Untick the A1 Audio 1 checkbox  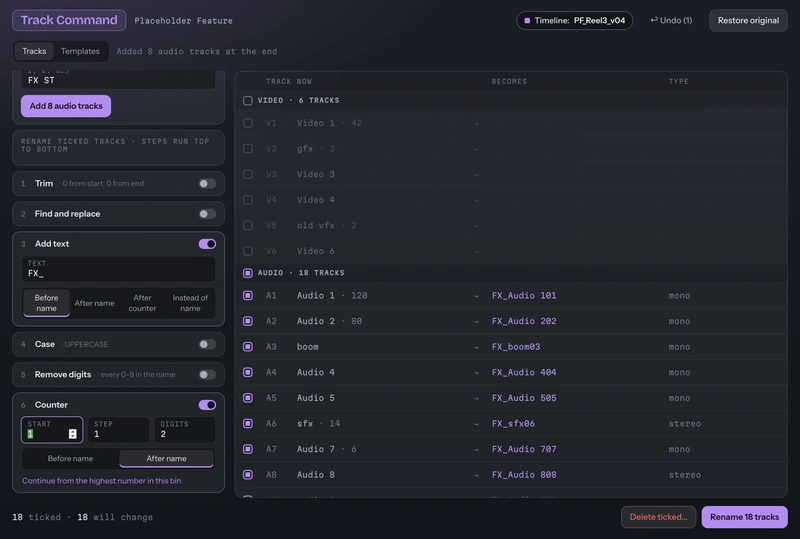247,296
